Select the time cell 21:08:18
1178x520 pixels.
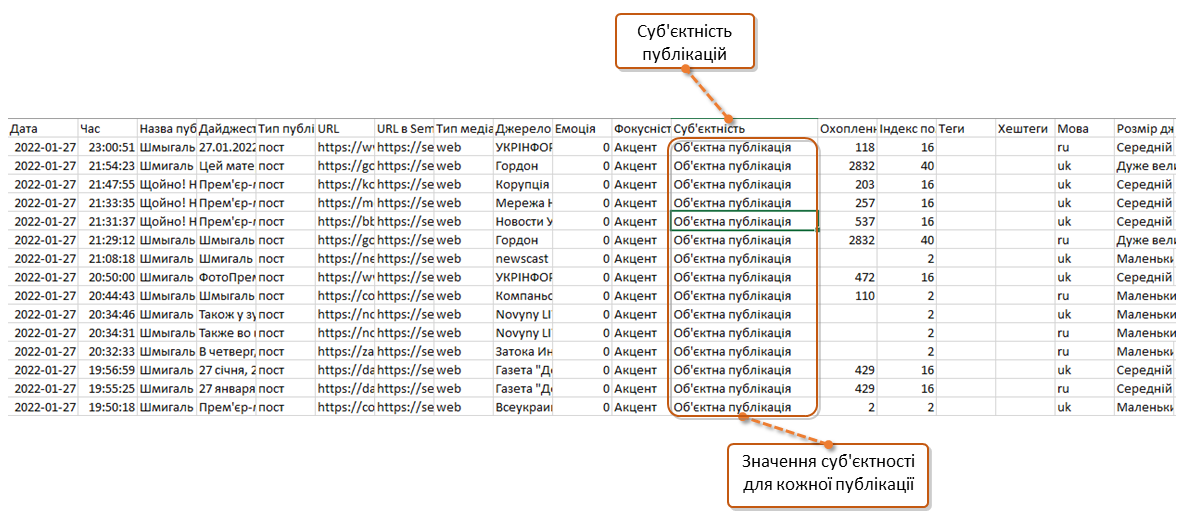tap(107, 258)
